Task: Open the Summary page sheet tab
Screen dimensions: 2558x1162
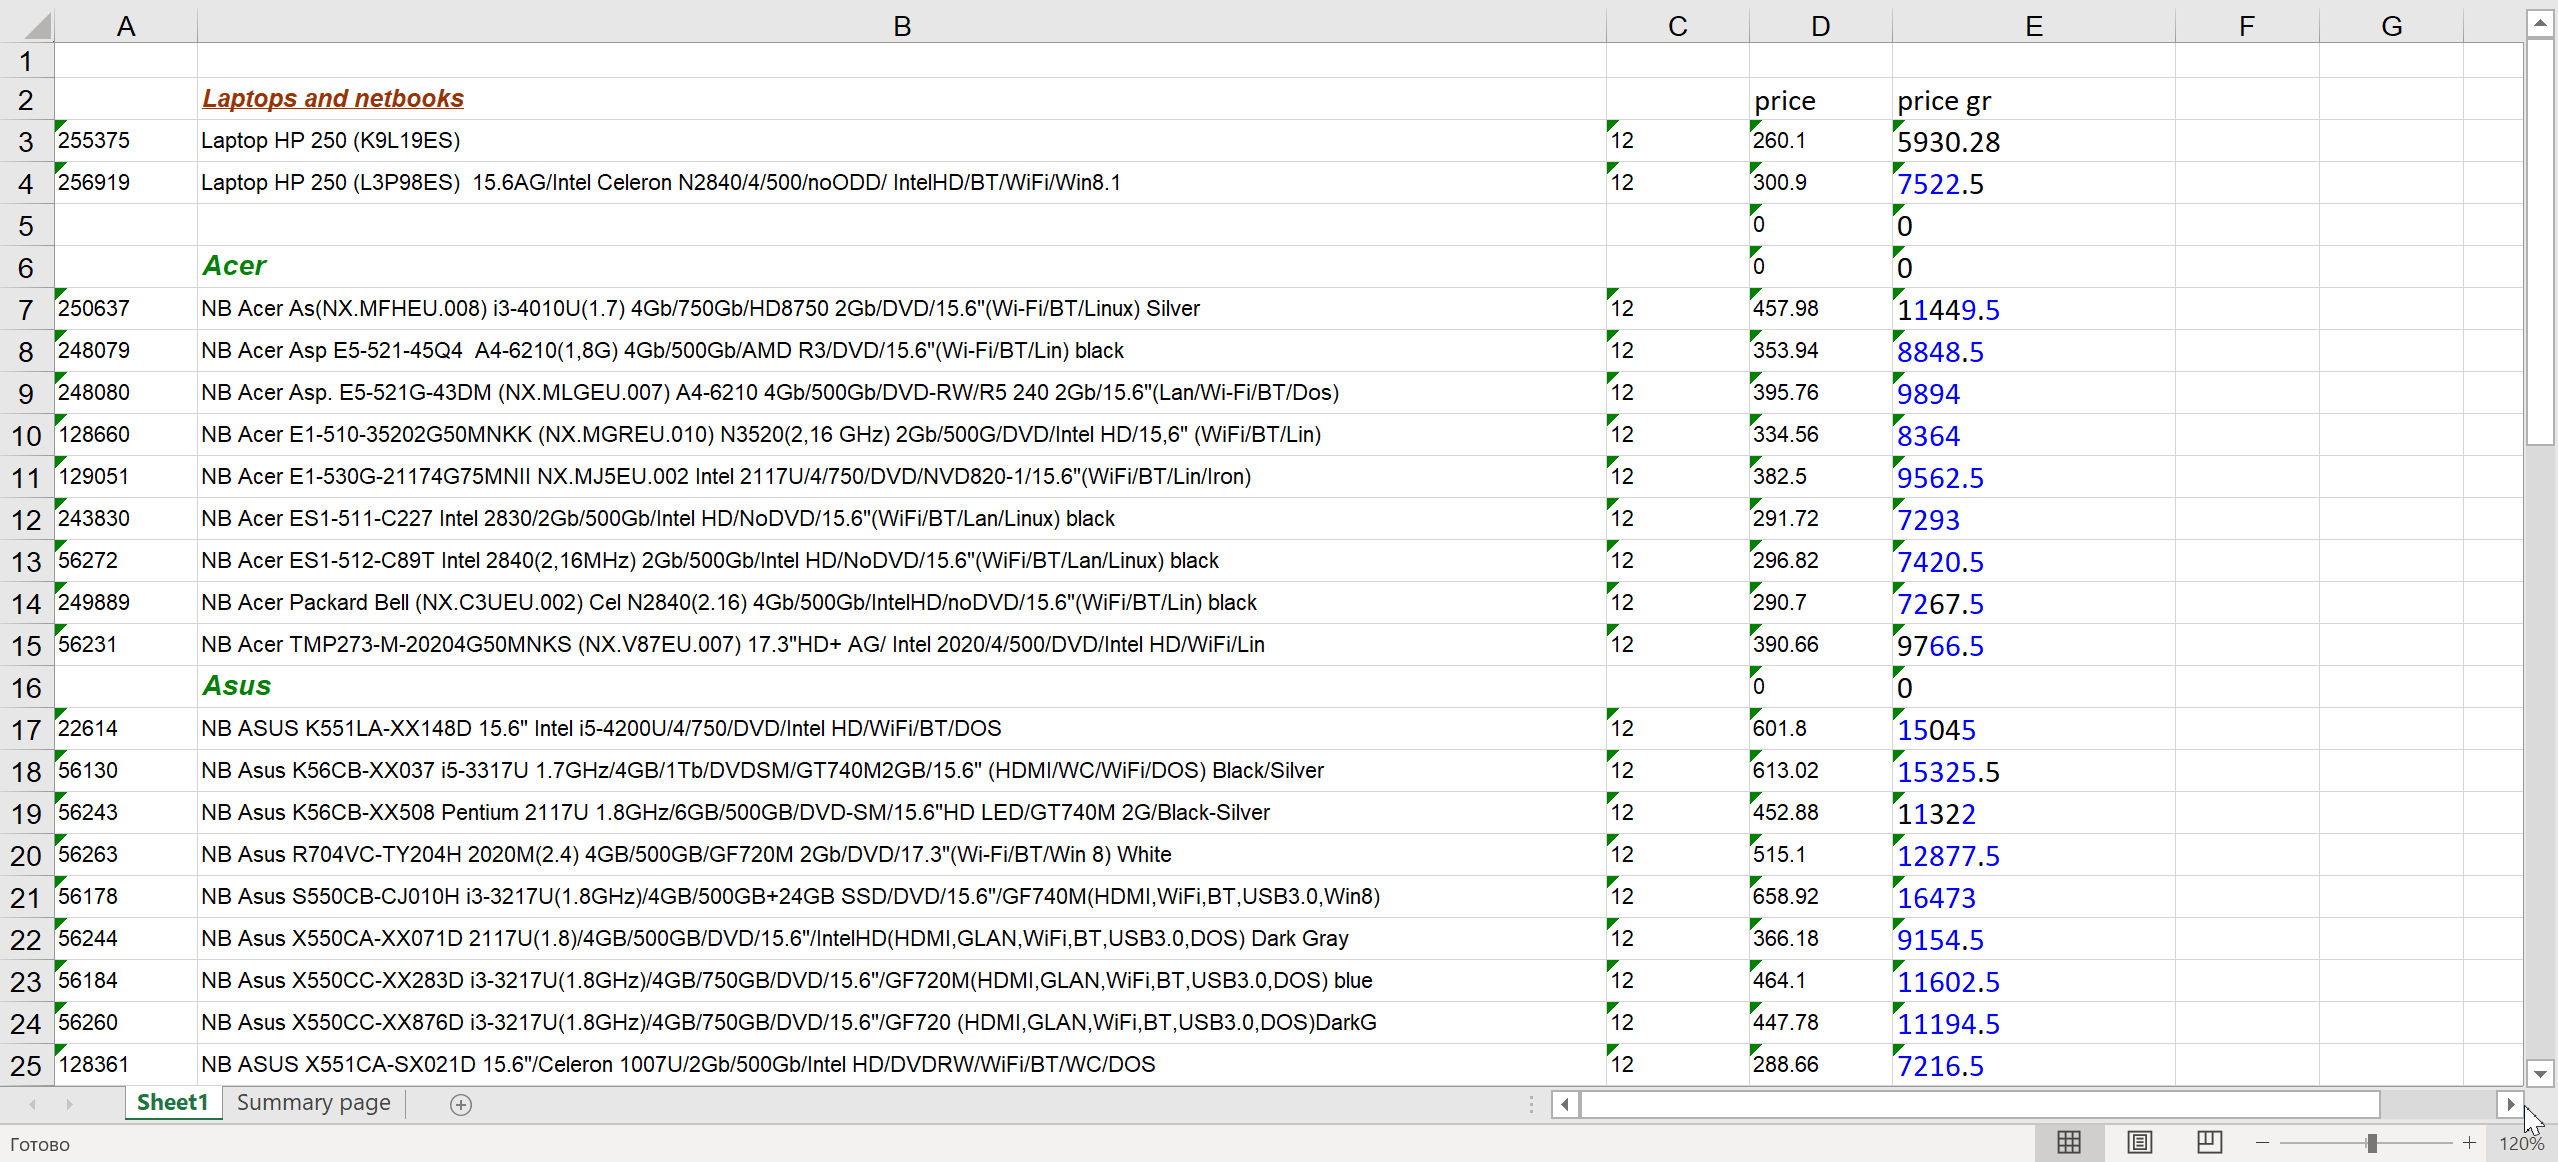Action: point(313,1102)
